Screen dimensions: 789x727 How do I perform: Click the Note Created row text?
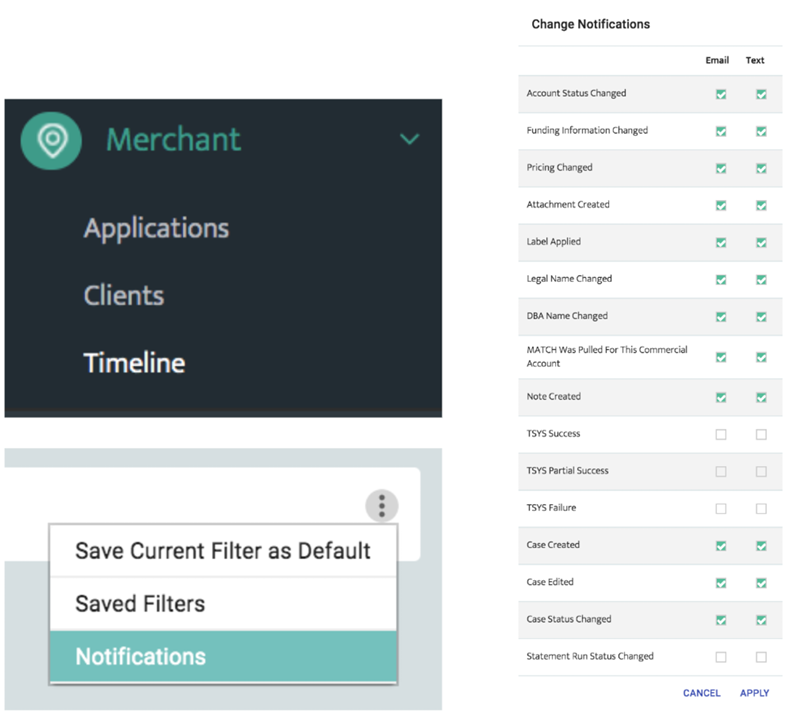[554, 396]
